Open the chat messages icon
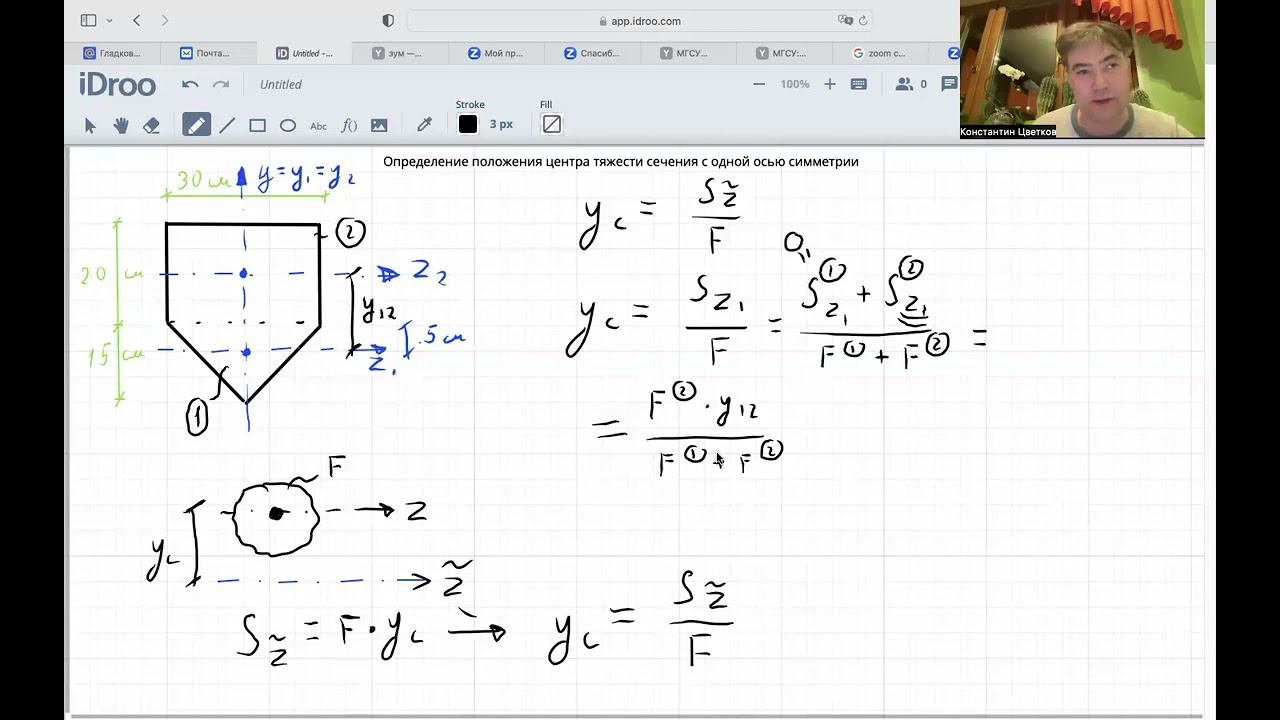This screenshot has width=1280, height=720. tap(949, 84)
